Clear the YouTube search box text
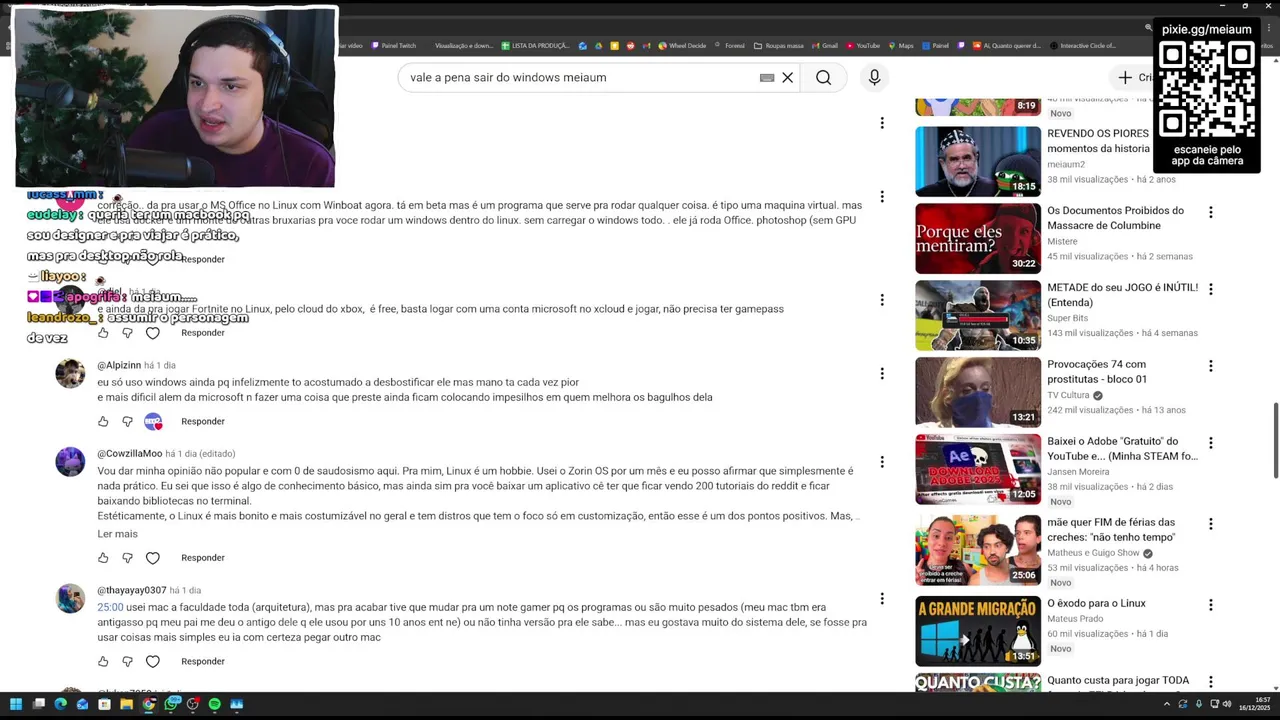Image resolution: width=1280 pixels, height=720 pixels. tap(788, 78)
